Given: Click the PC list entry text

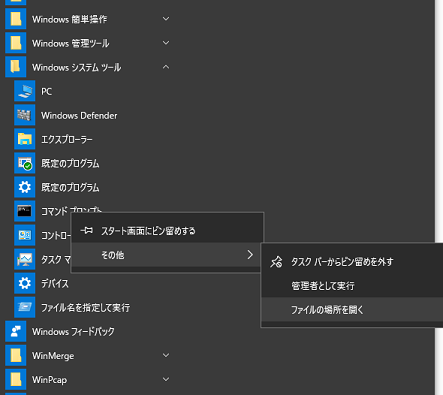Looking at the screenshot, I should (46, 92).
